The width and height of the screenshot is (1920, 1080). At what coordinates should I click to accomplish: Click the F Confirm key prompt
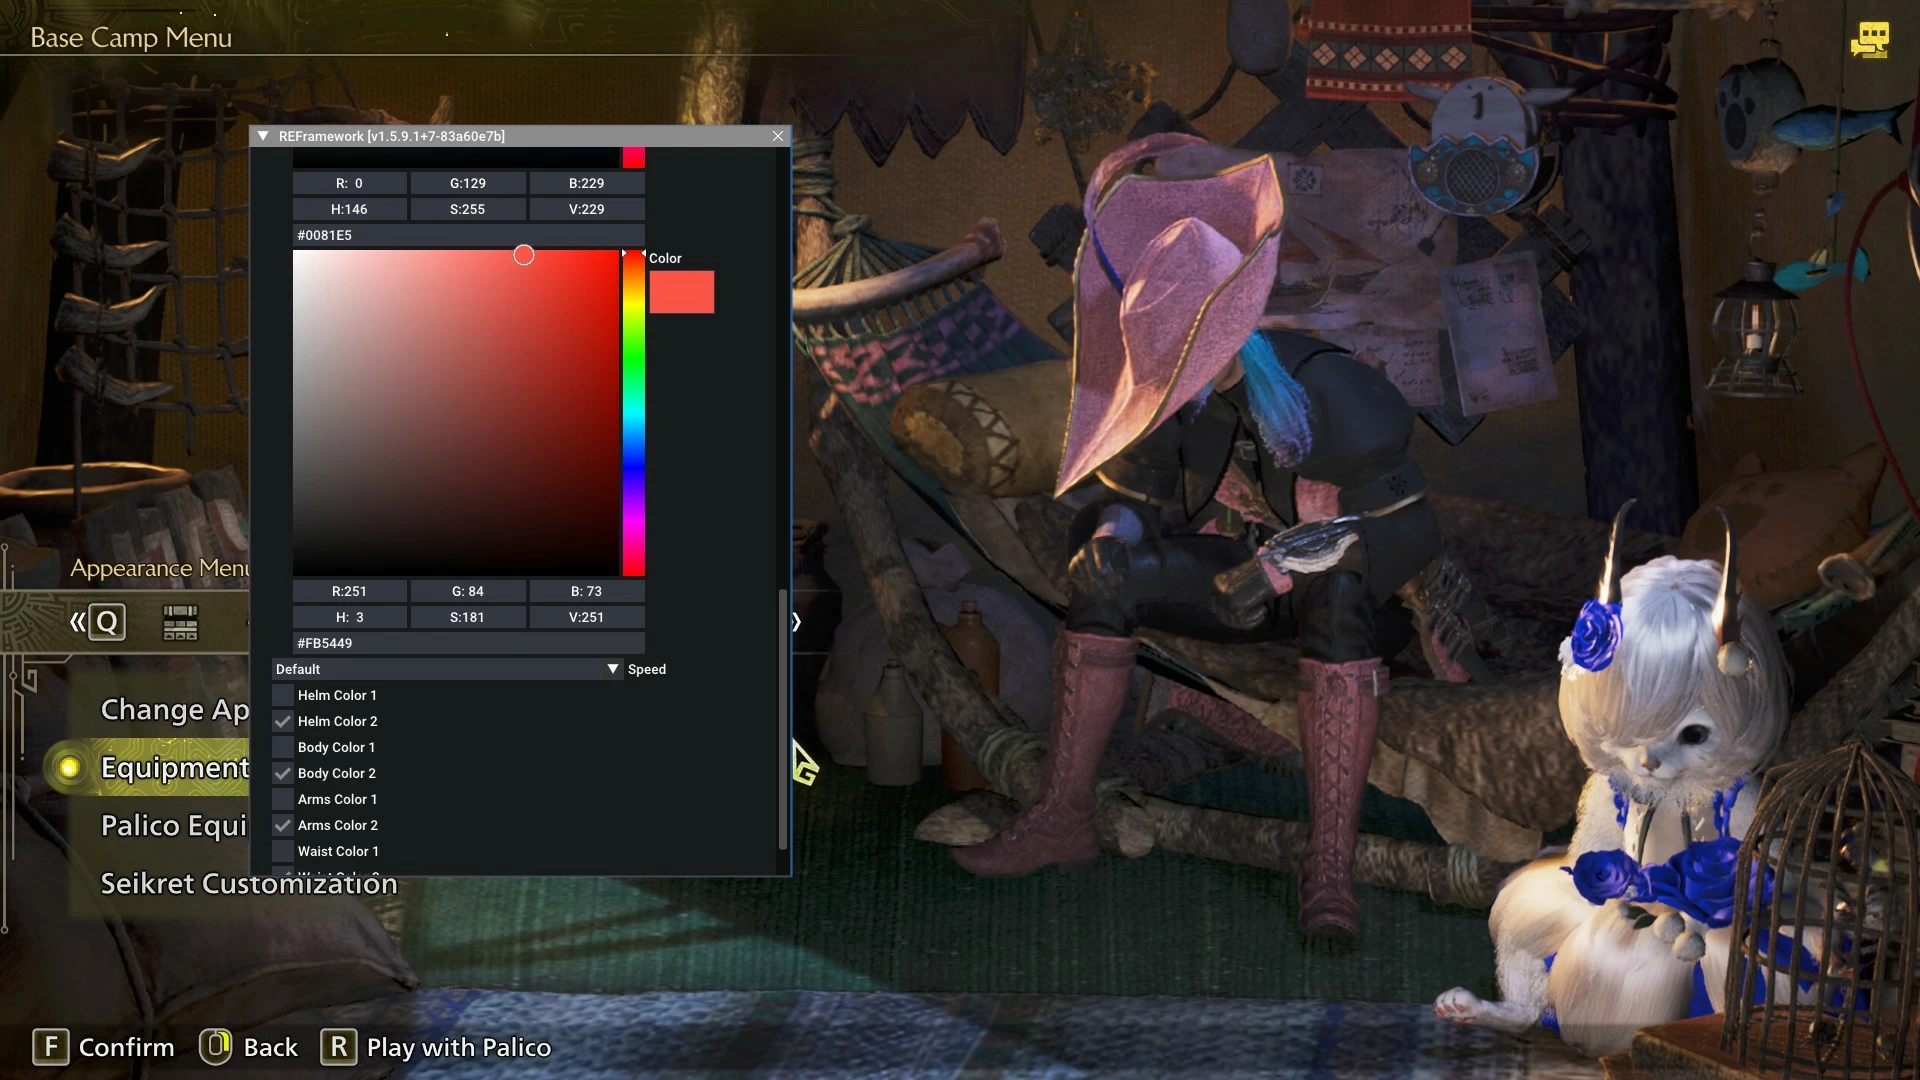pos(104,1047)
